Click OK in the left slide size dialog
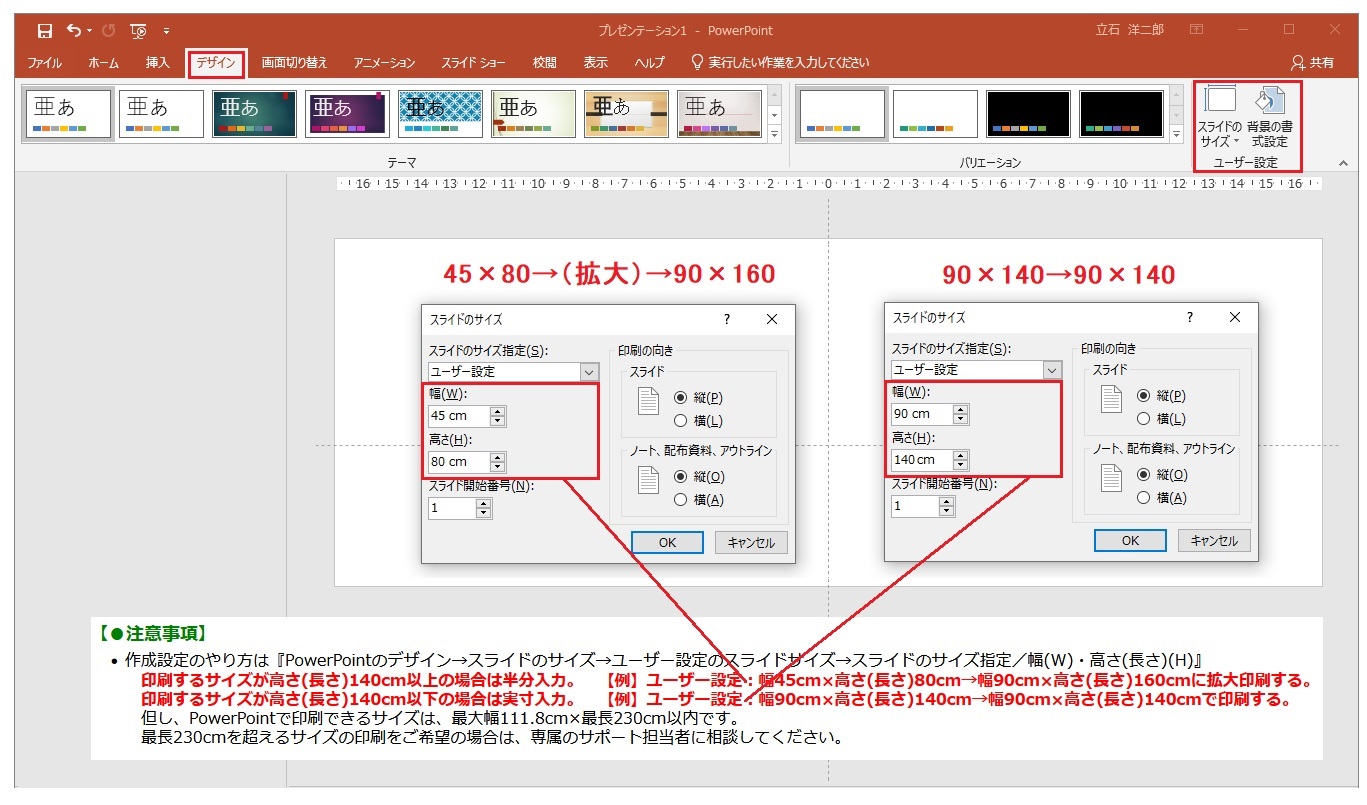 pos(667,542)
